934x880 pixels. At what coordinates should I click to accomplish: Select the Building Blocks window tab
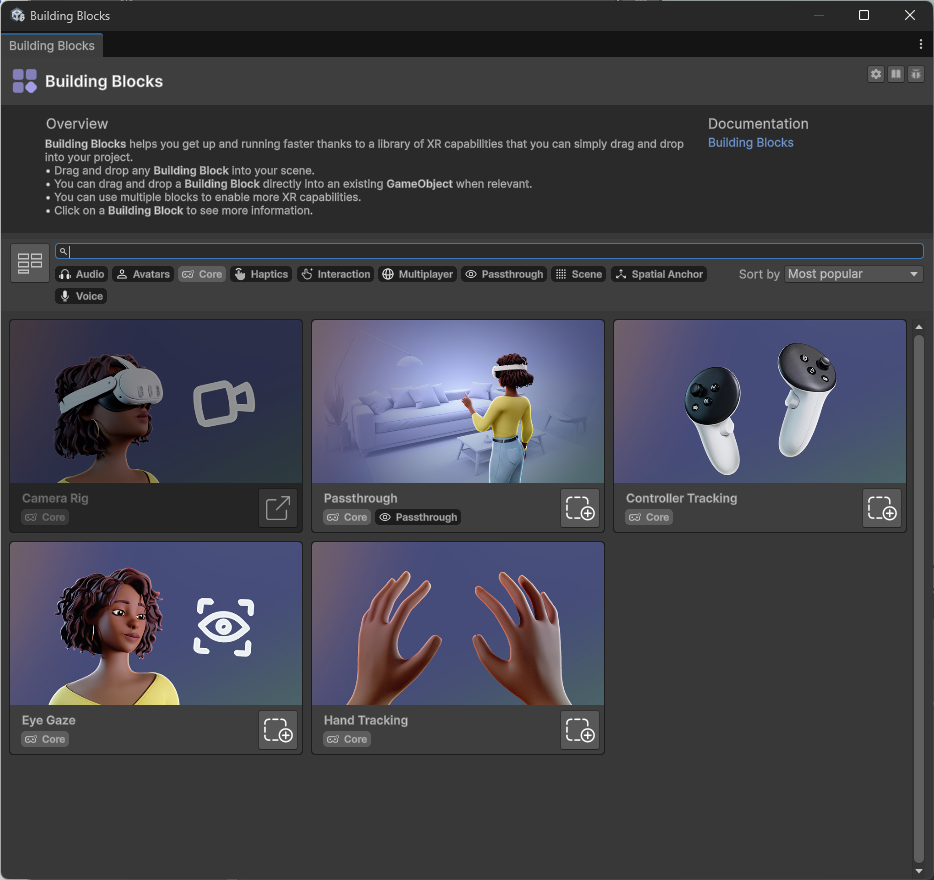click(52, 46)
